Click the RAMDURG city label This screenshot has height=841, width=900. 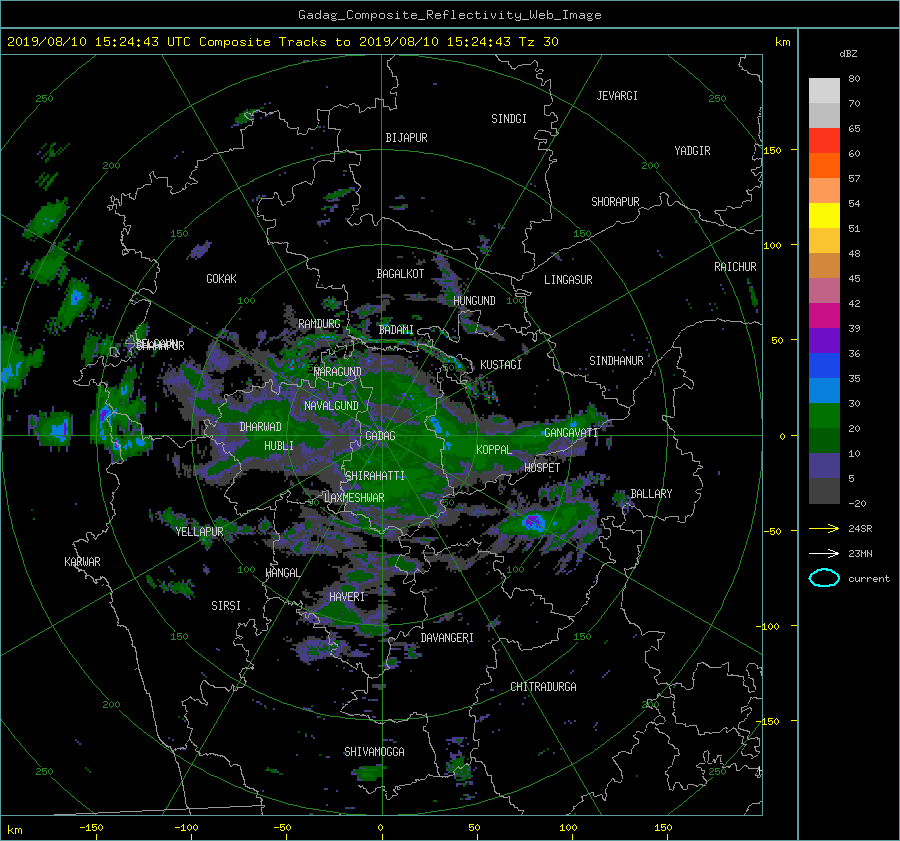coord(319,324)
